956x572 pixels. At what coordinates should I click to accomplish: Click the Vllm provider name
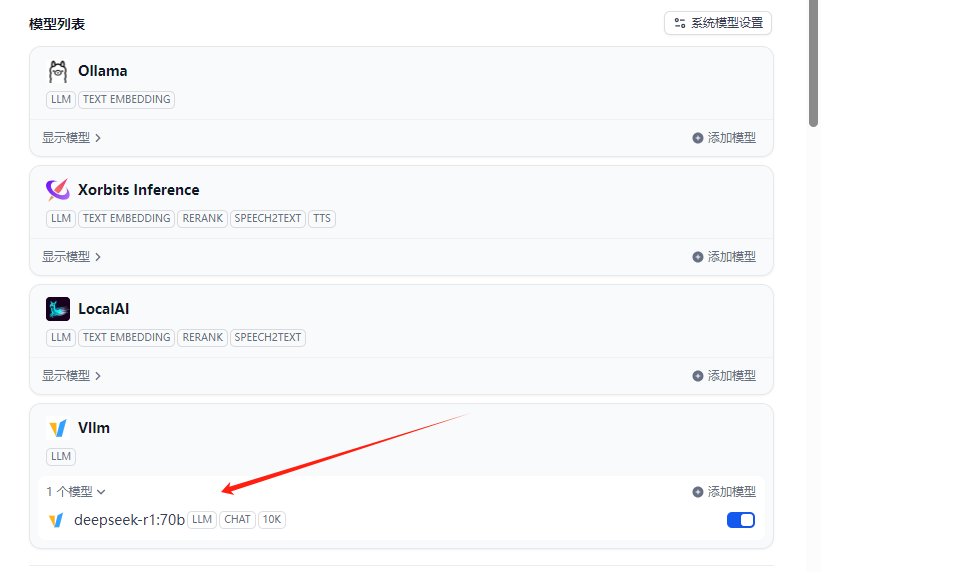tap(94, 427)
